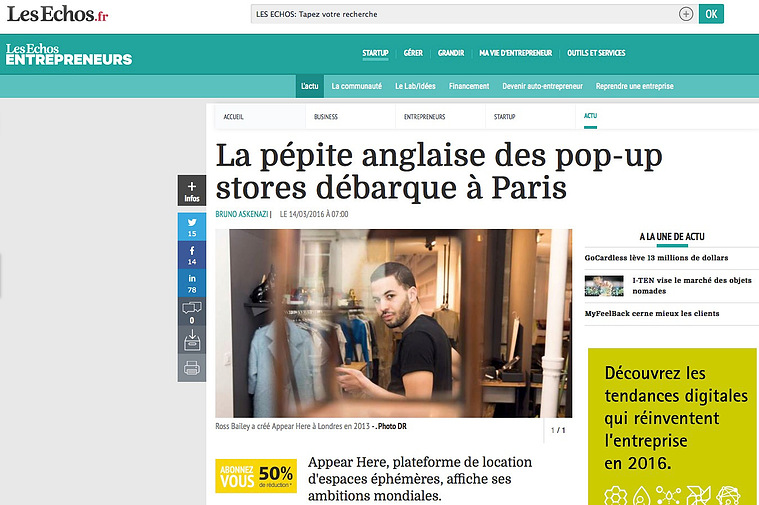This screenshot has width=759, height=505.
Task: Expand the plus Infos sidebar button
Action: pyautogui.click(x=192, y=191)
